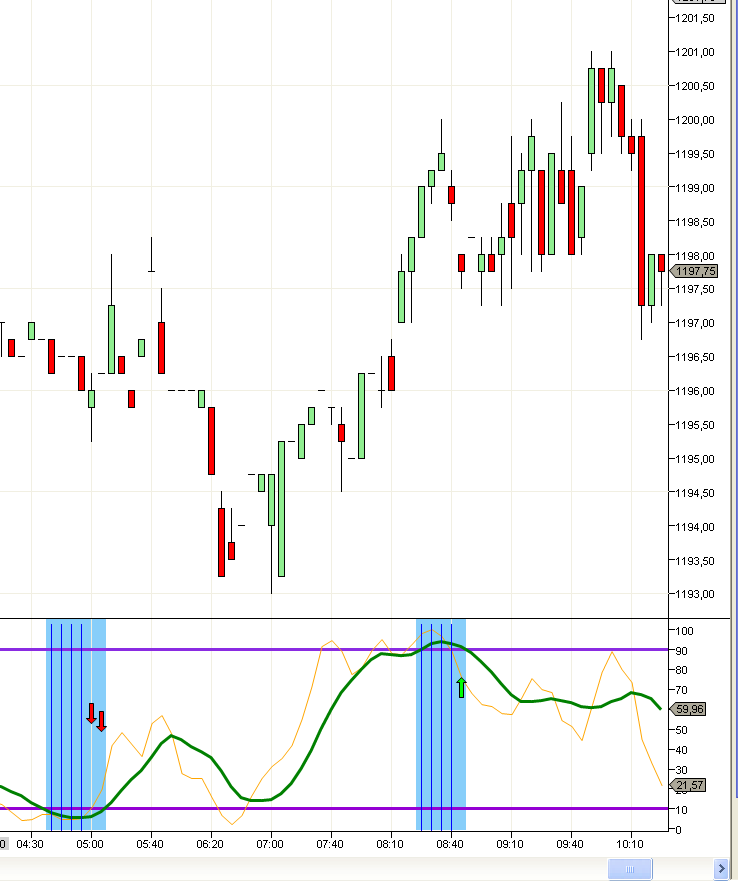This screenshot has width=738, height=881.
Task: Click the green up arrow signal marker
Action: pos(461,688)
